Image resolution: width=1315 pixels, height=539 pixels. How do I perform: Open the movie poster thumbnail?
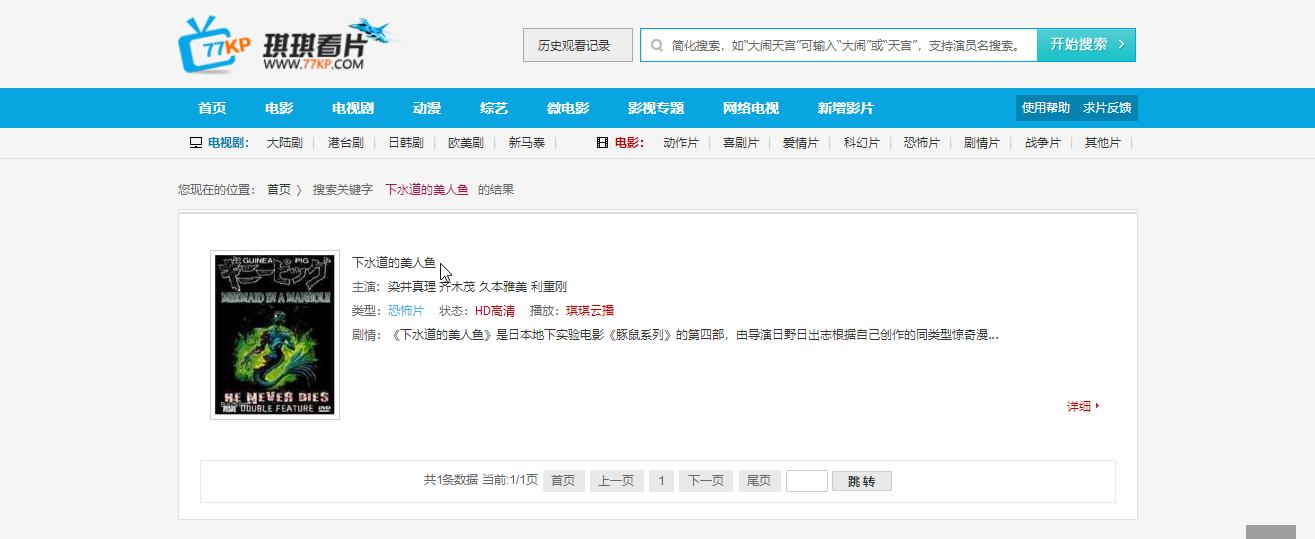click(x=275, y=335)
